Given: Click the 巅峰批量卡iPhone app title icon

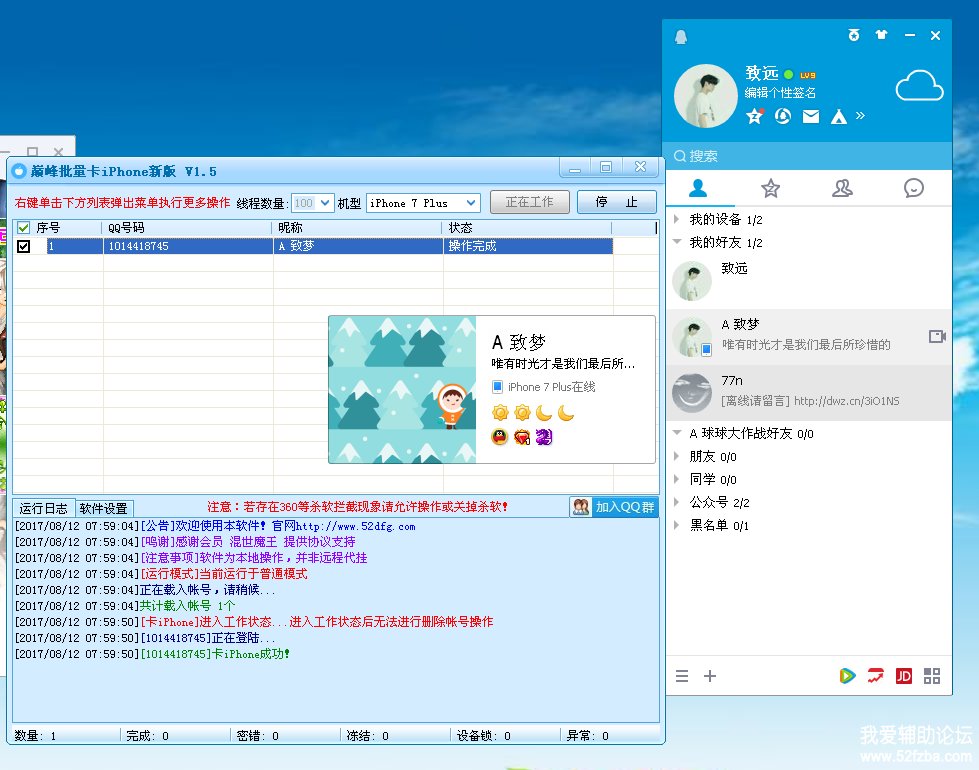Looking at the screenshot, I should click(19, 171).
